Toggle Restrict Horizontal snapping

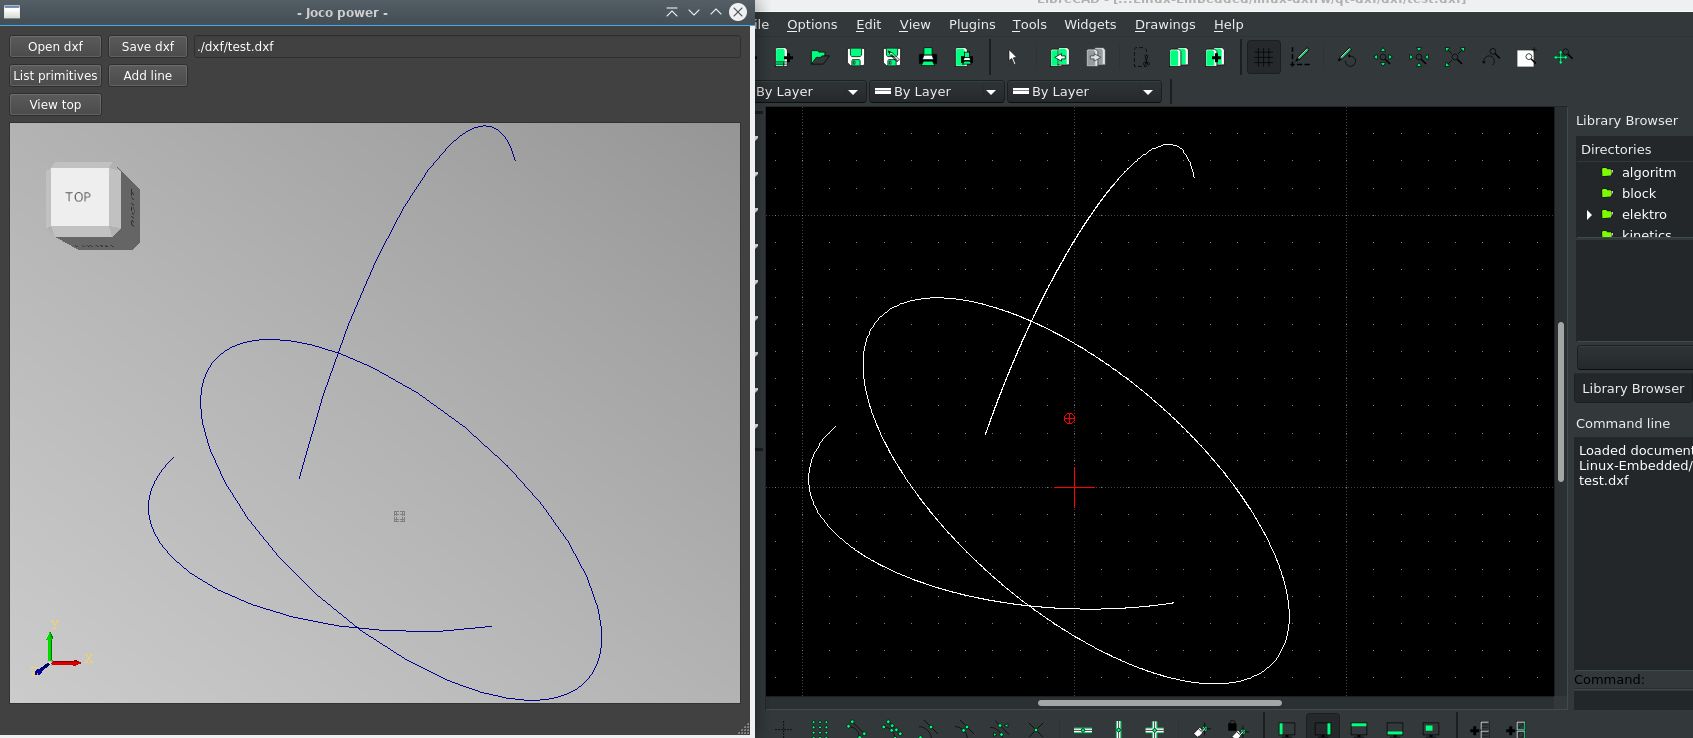pos(1082,729)
